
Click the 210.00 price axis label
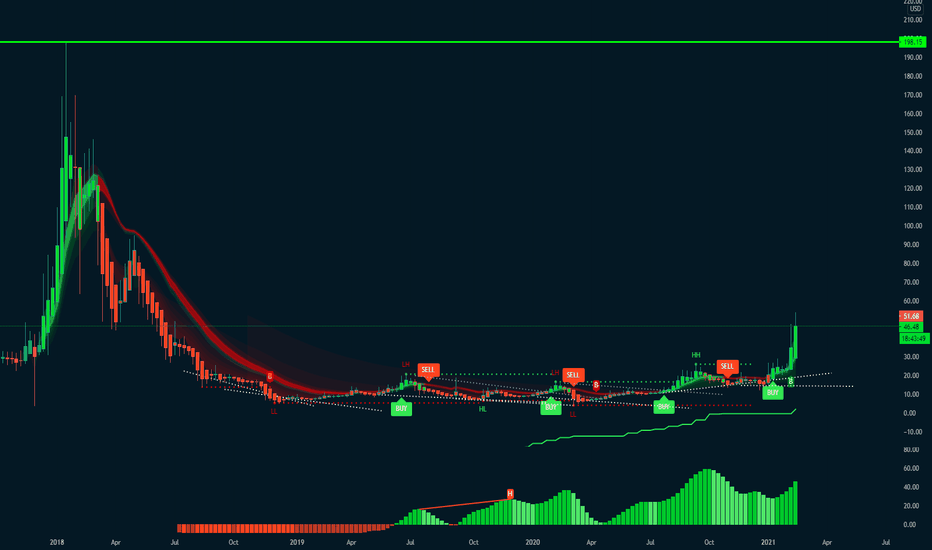point(912,20)
